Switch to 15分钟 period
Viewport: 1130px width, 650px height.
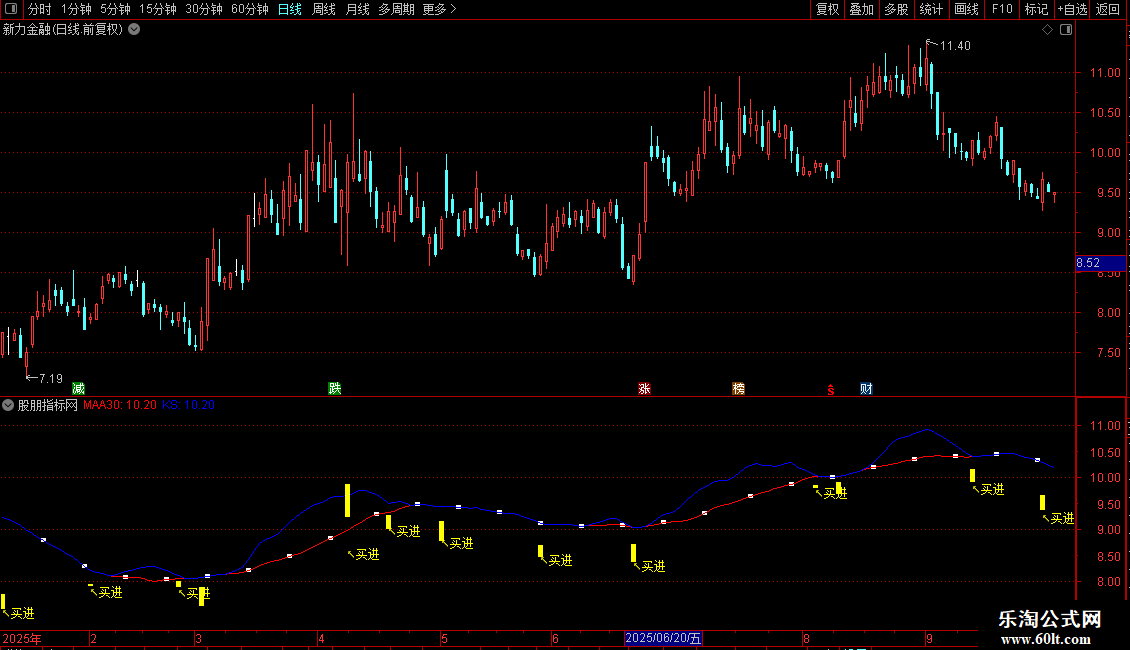click(157, 9)
